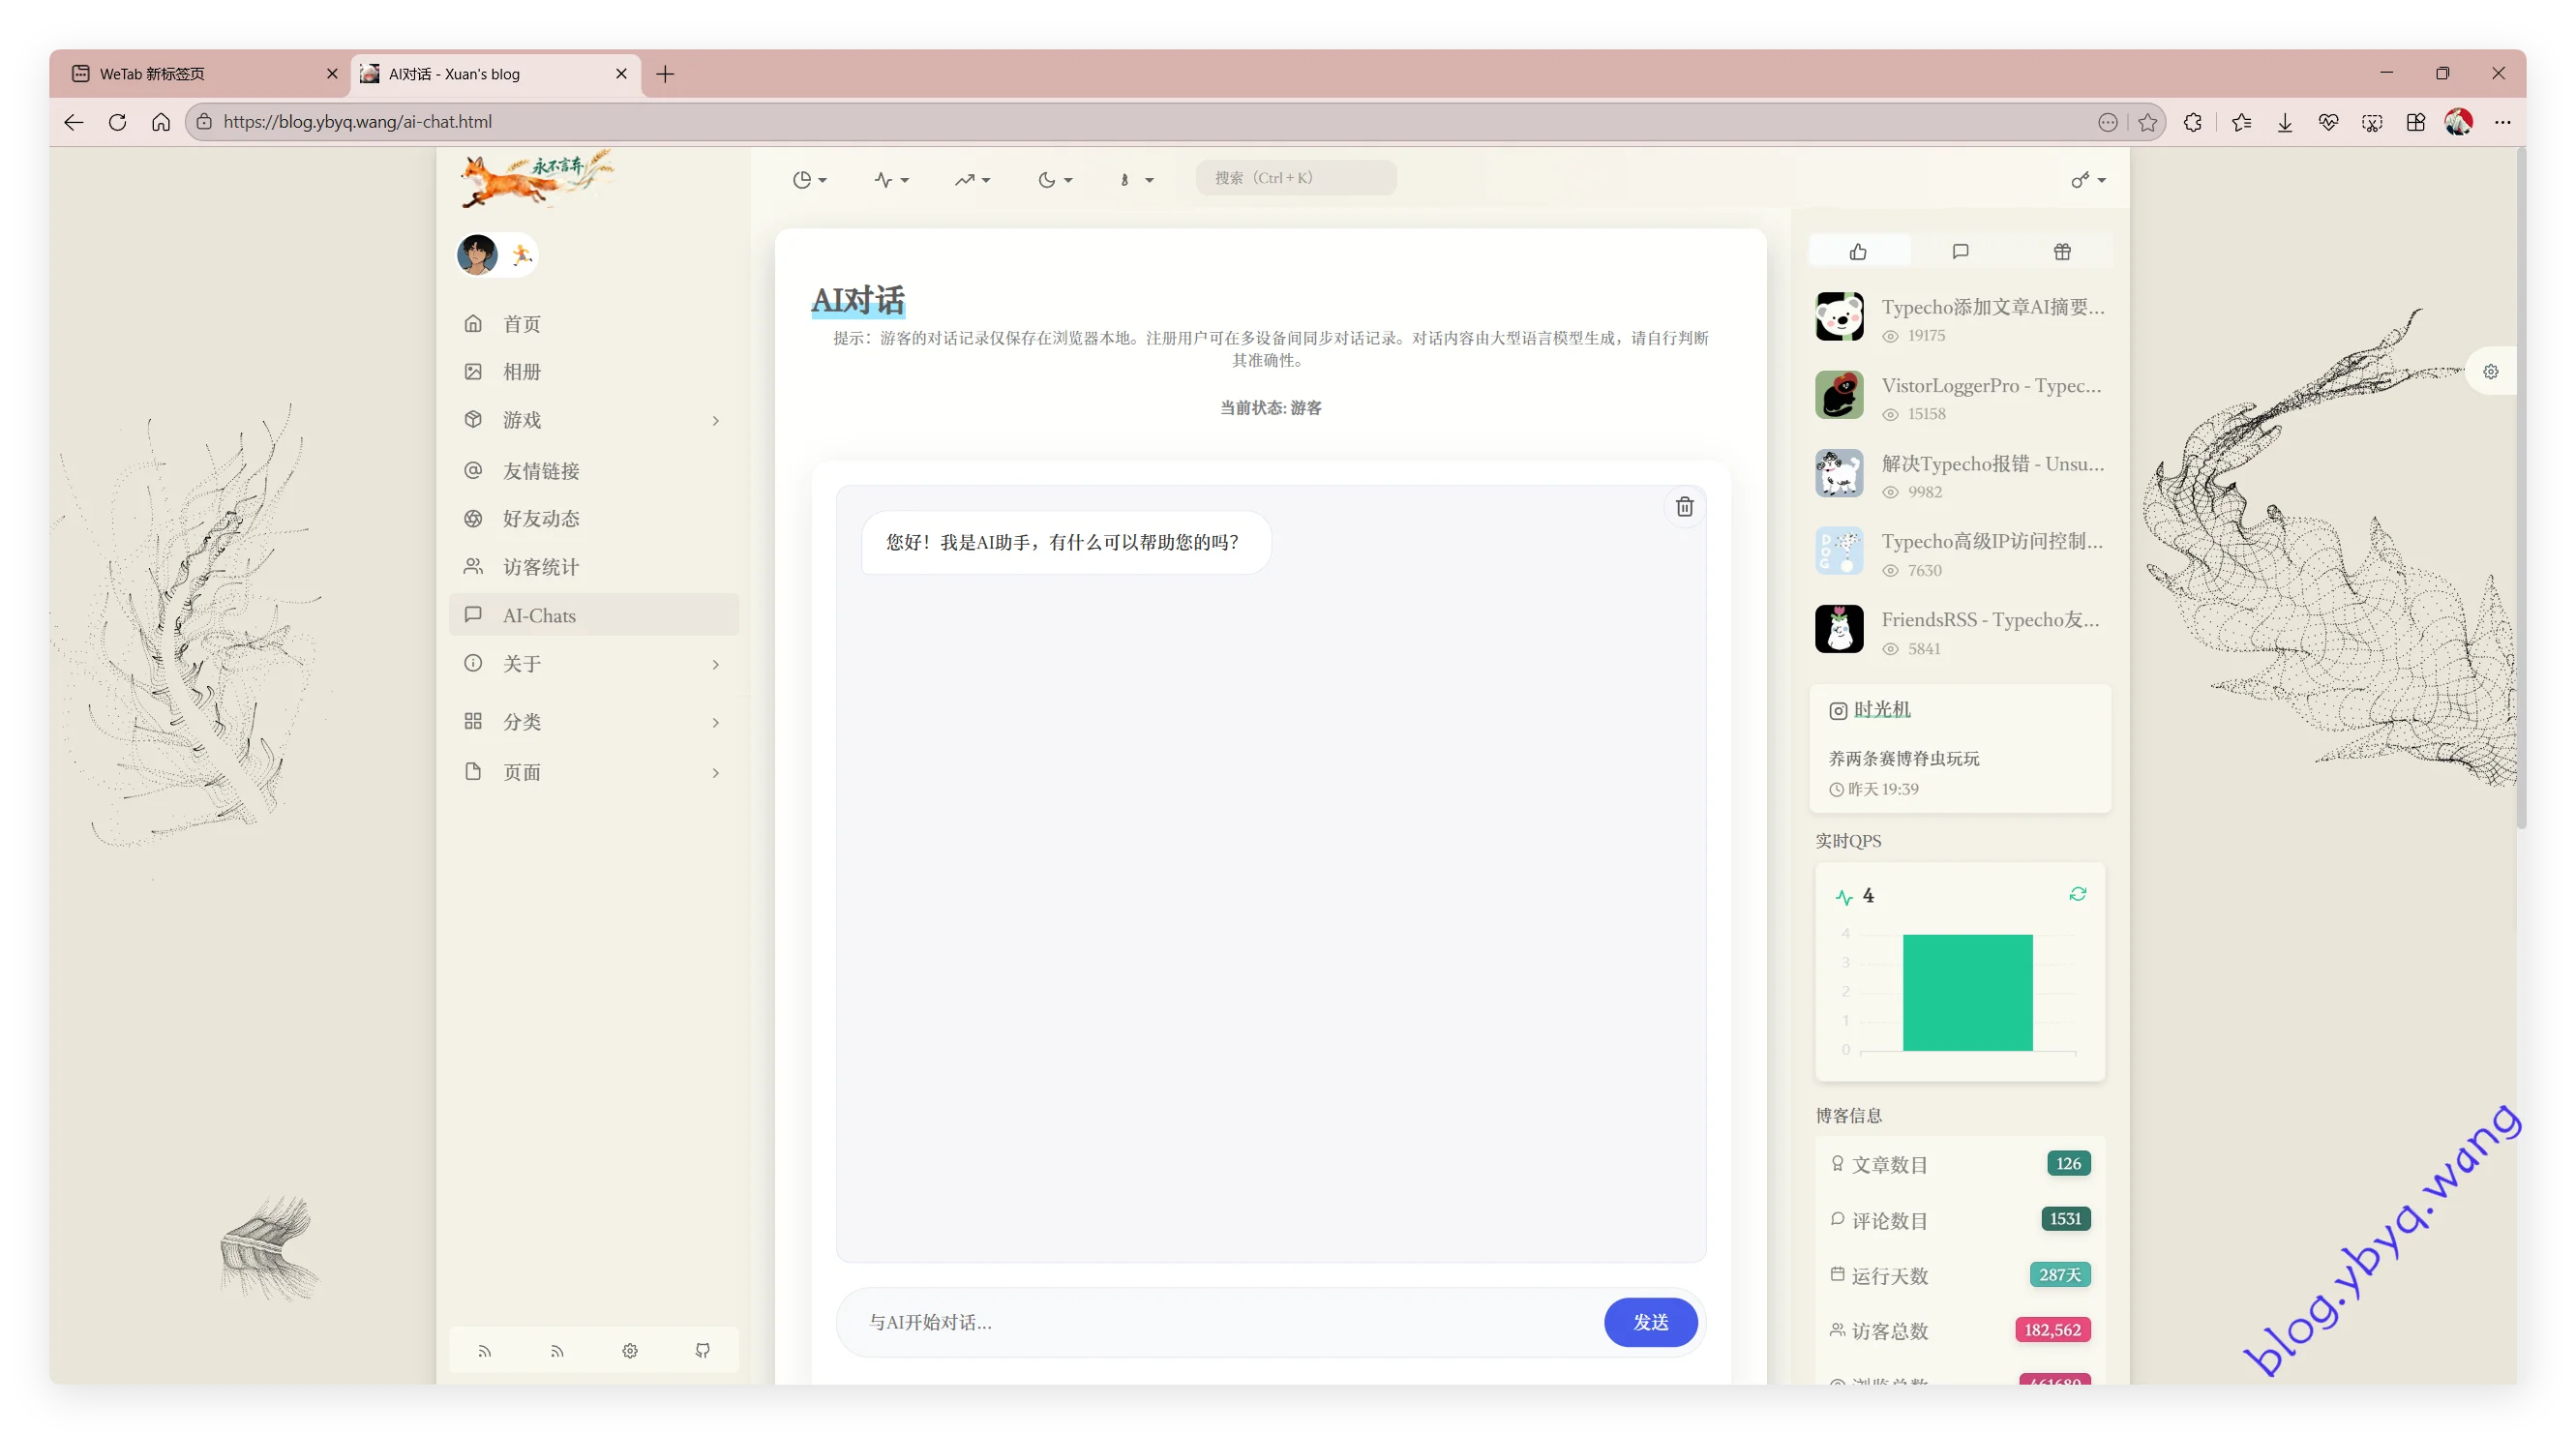Image resolution: width=2576 pixels, height=1434 pixels.
Task: Click the QPS refresh icon
Action: coord(2077,894)
